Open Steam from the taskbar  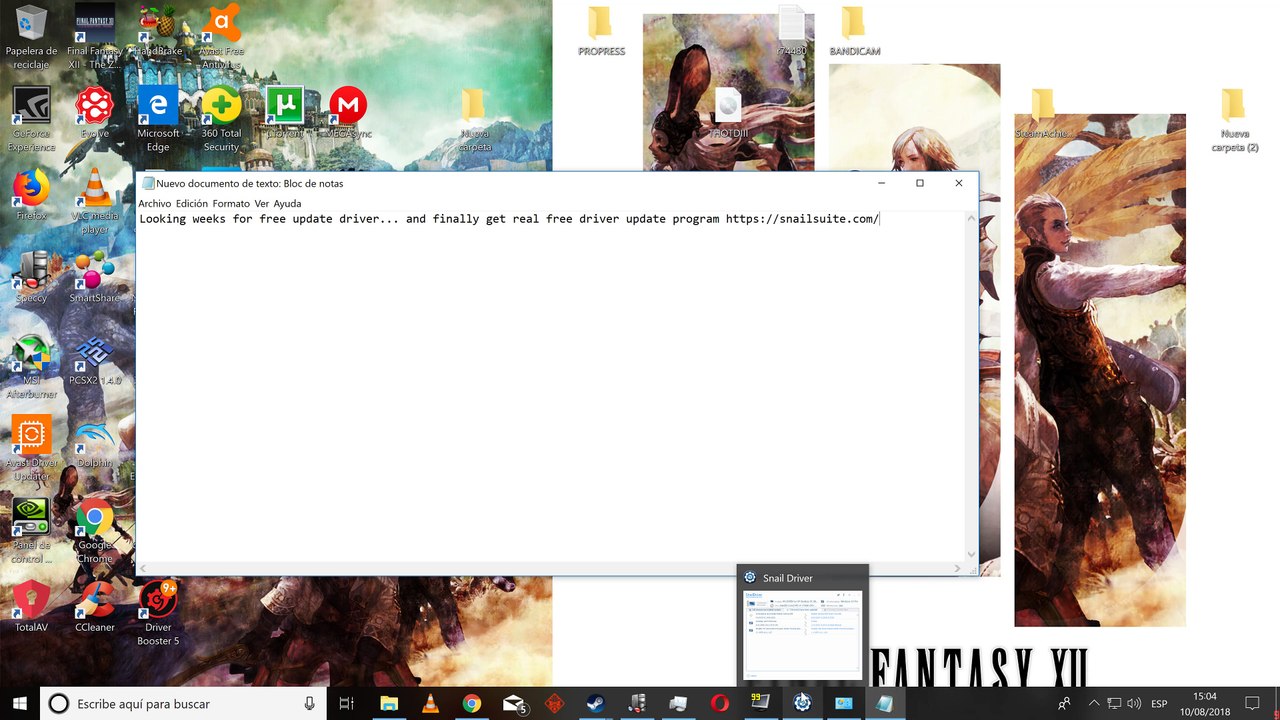(x=595, y=703)
